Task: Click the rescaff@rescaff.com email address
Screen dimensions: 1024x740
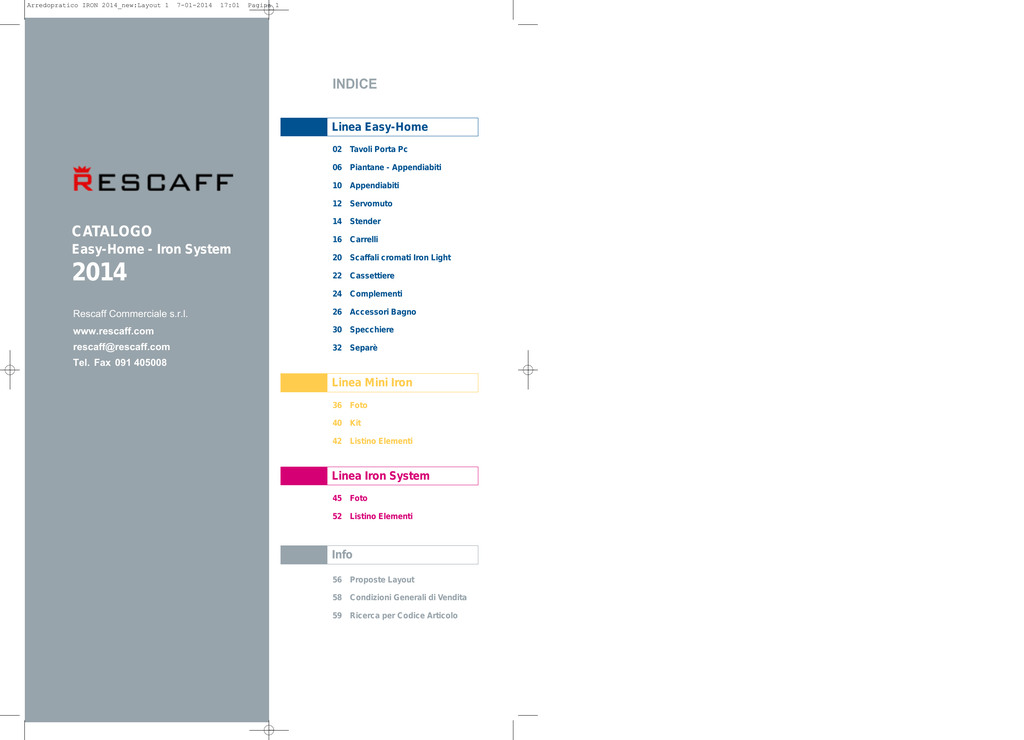Action: click(121, 347)
